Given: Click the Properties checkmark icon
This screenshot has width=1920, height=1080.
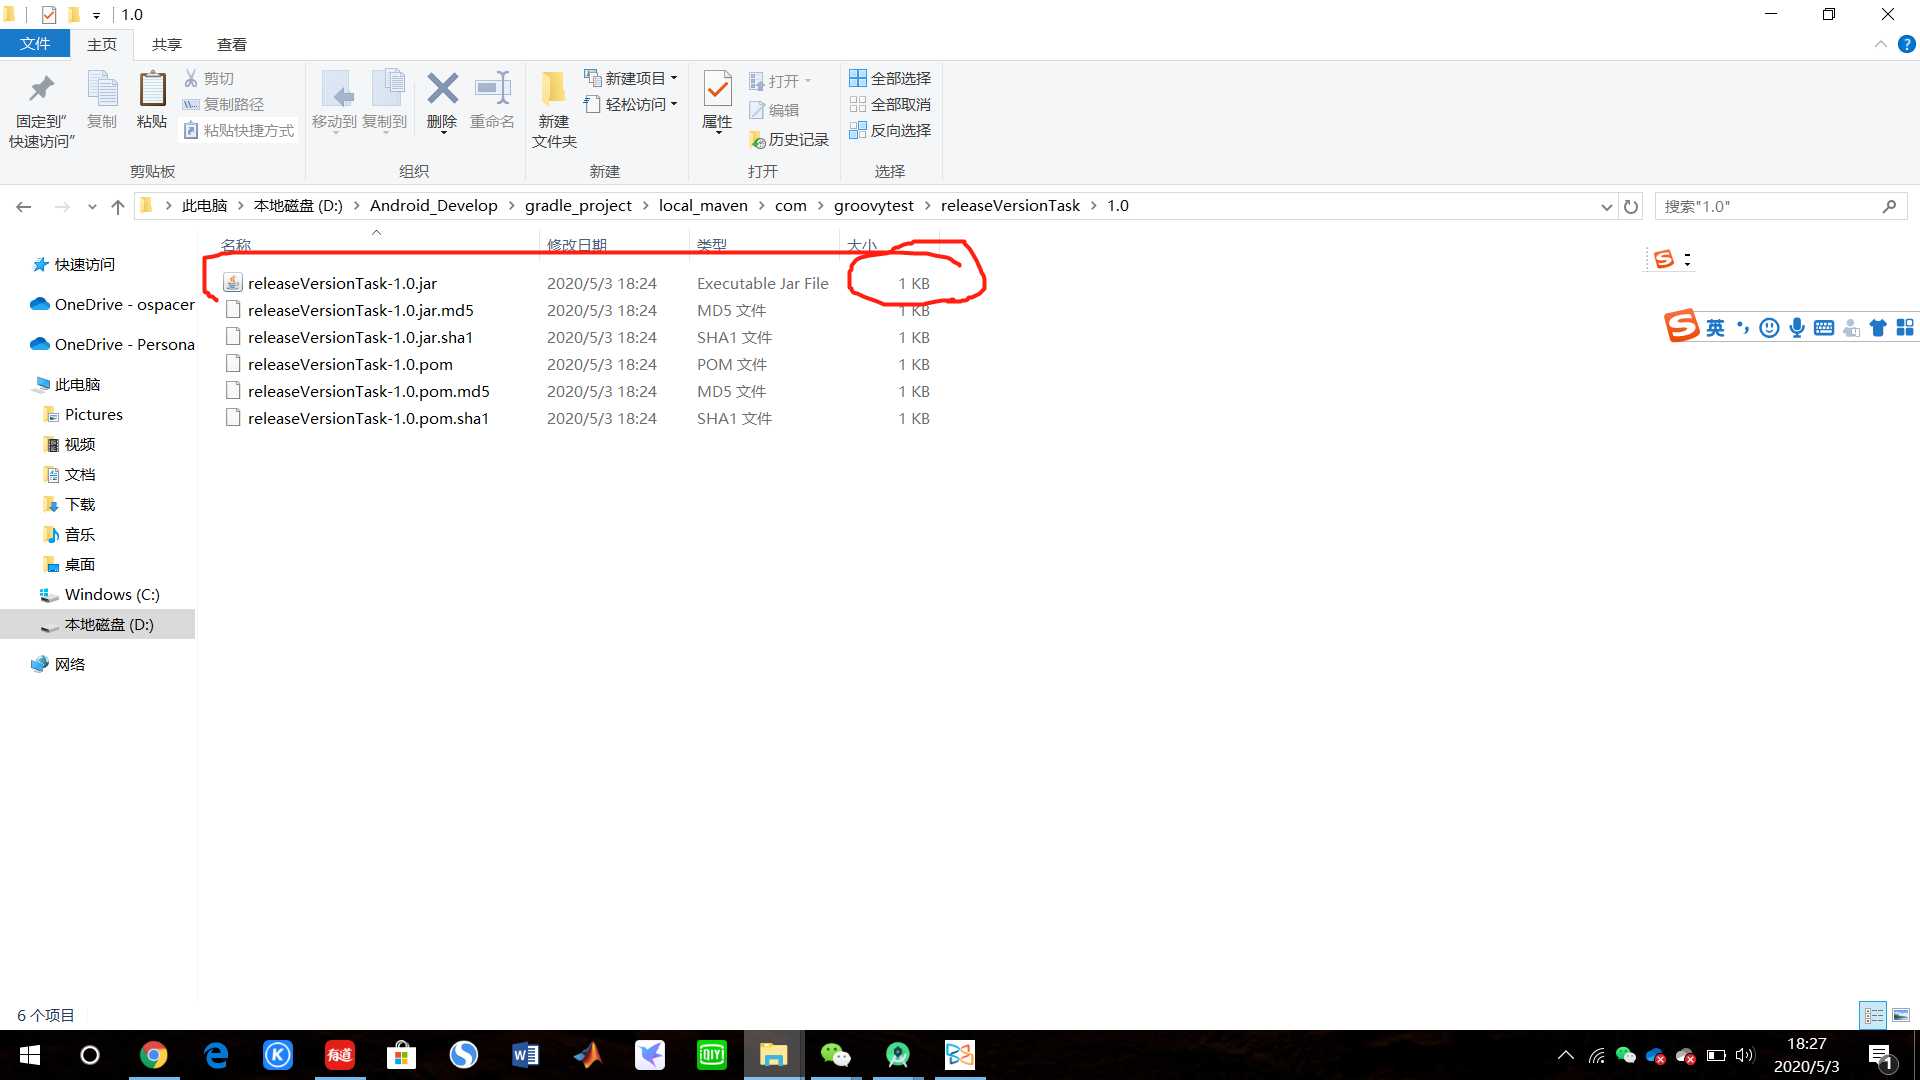Looking at the screenshot, I should tap(717, 88).
